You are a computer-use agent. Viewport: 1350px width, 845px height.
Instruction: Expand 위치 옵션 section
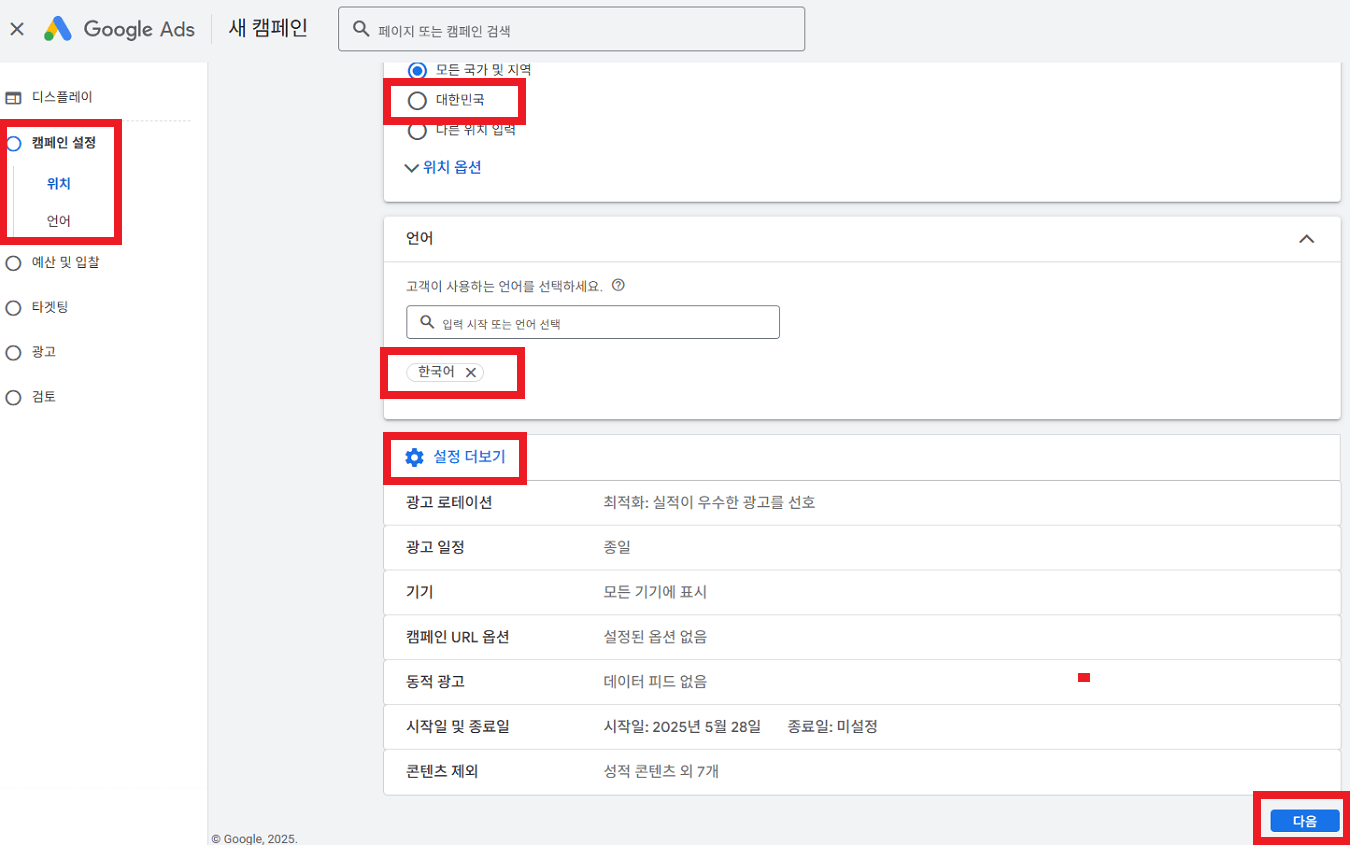tap(443, 168)
